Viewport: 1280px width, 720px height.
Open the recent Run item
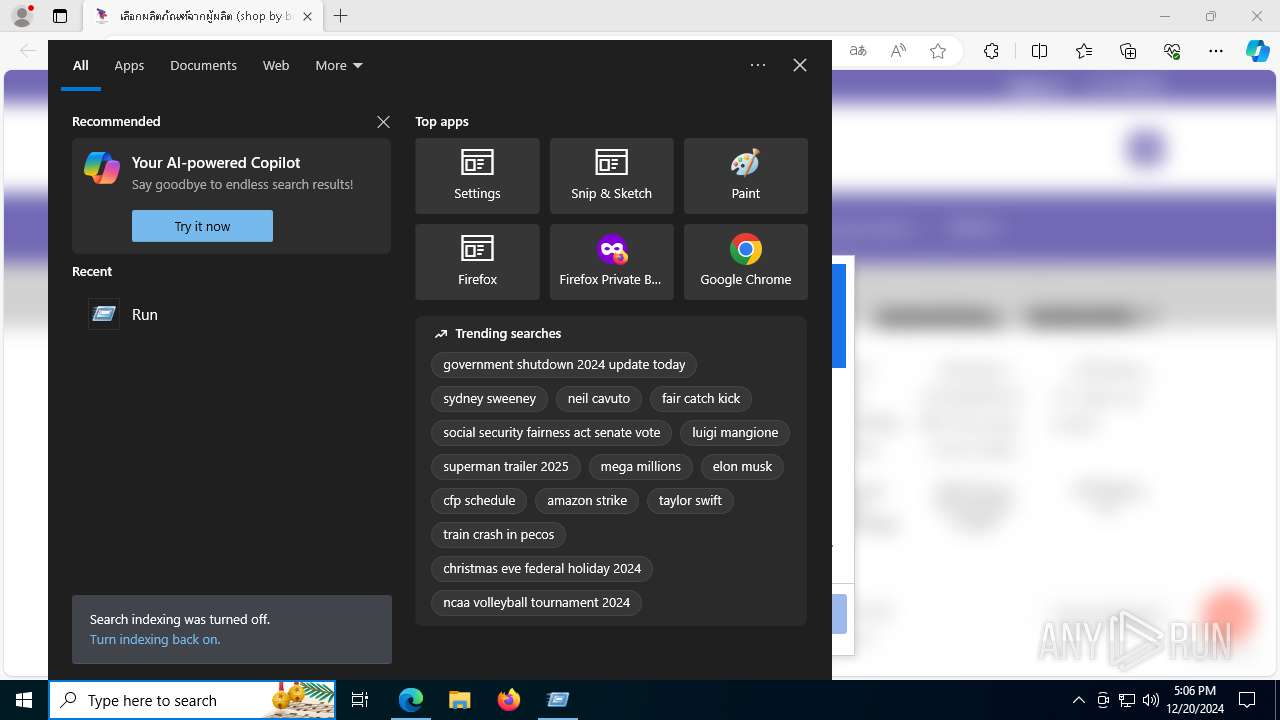230,314
